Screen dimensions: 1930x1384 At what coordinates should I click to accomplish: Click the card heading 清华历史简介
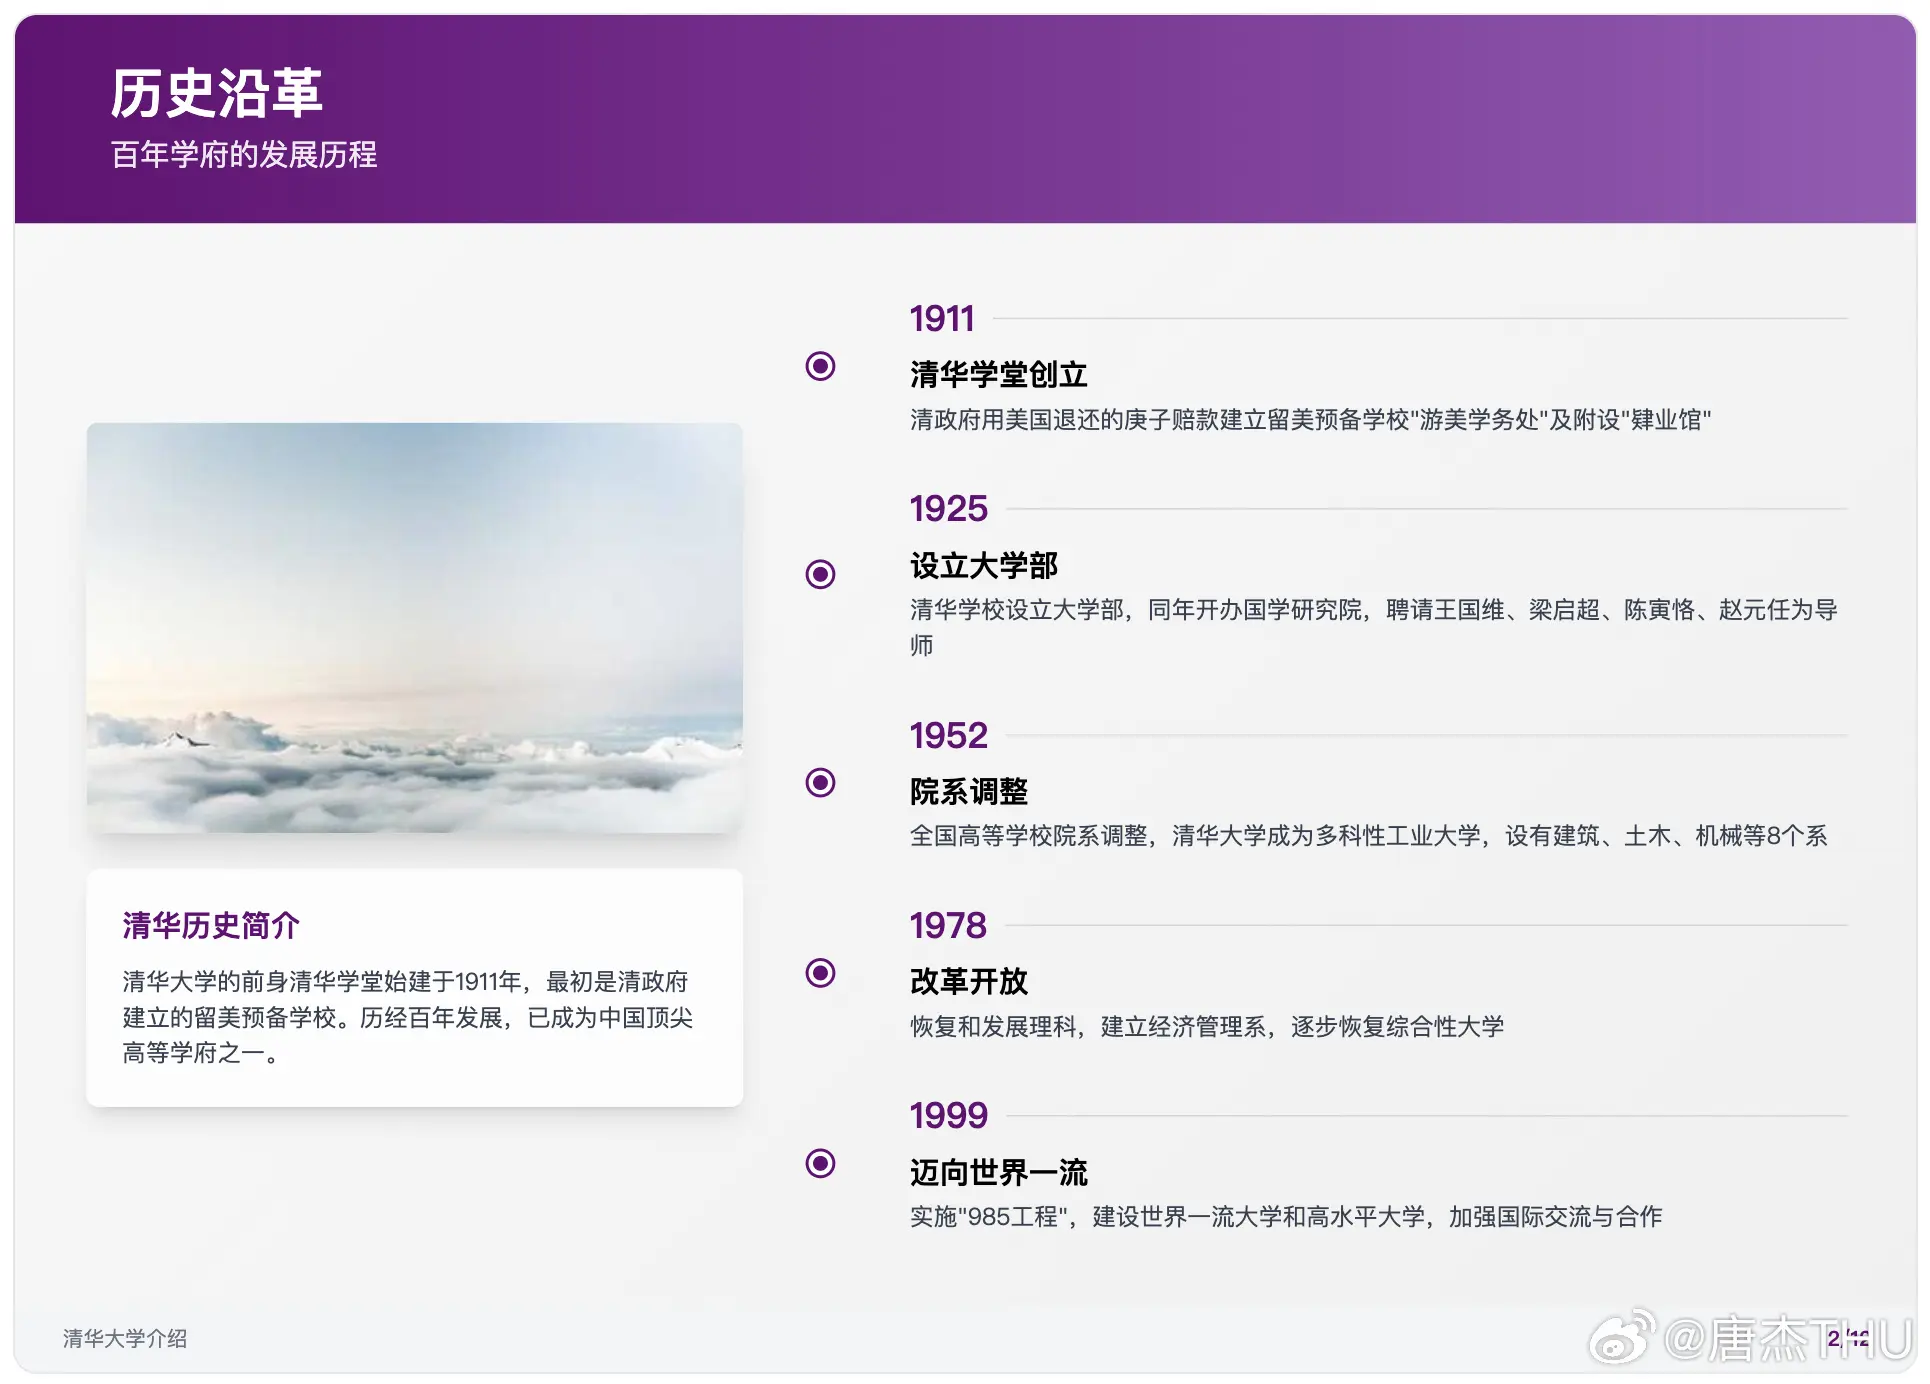tap(211, 926)
